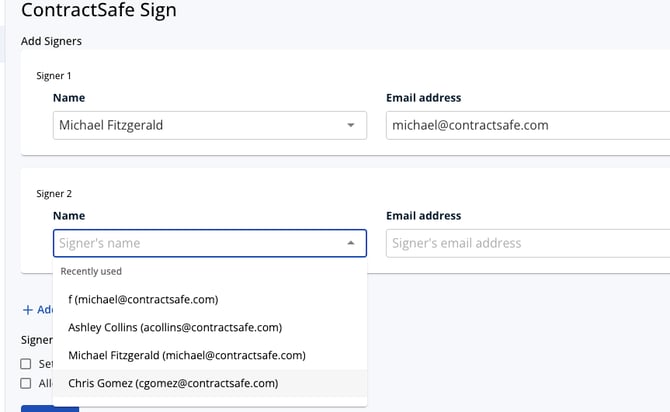
Task: Expand the Signer 1 name dropdown arrow
Action: (x=351, y=125)
